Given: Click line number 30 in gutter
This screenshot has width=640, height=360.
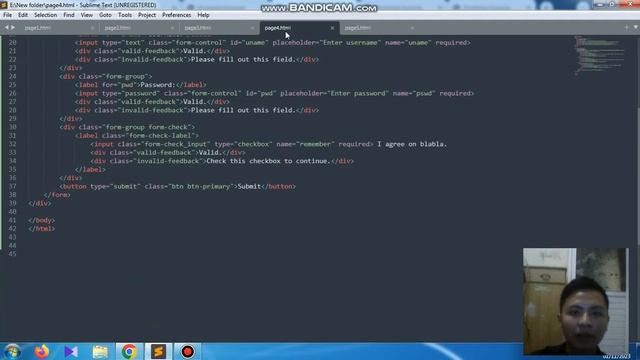Looking at the screenshot, I should (12, 127).
